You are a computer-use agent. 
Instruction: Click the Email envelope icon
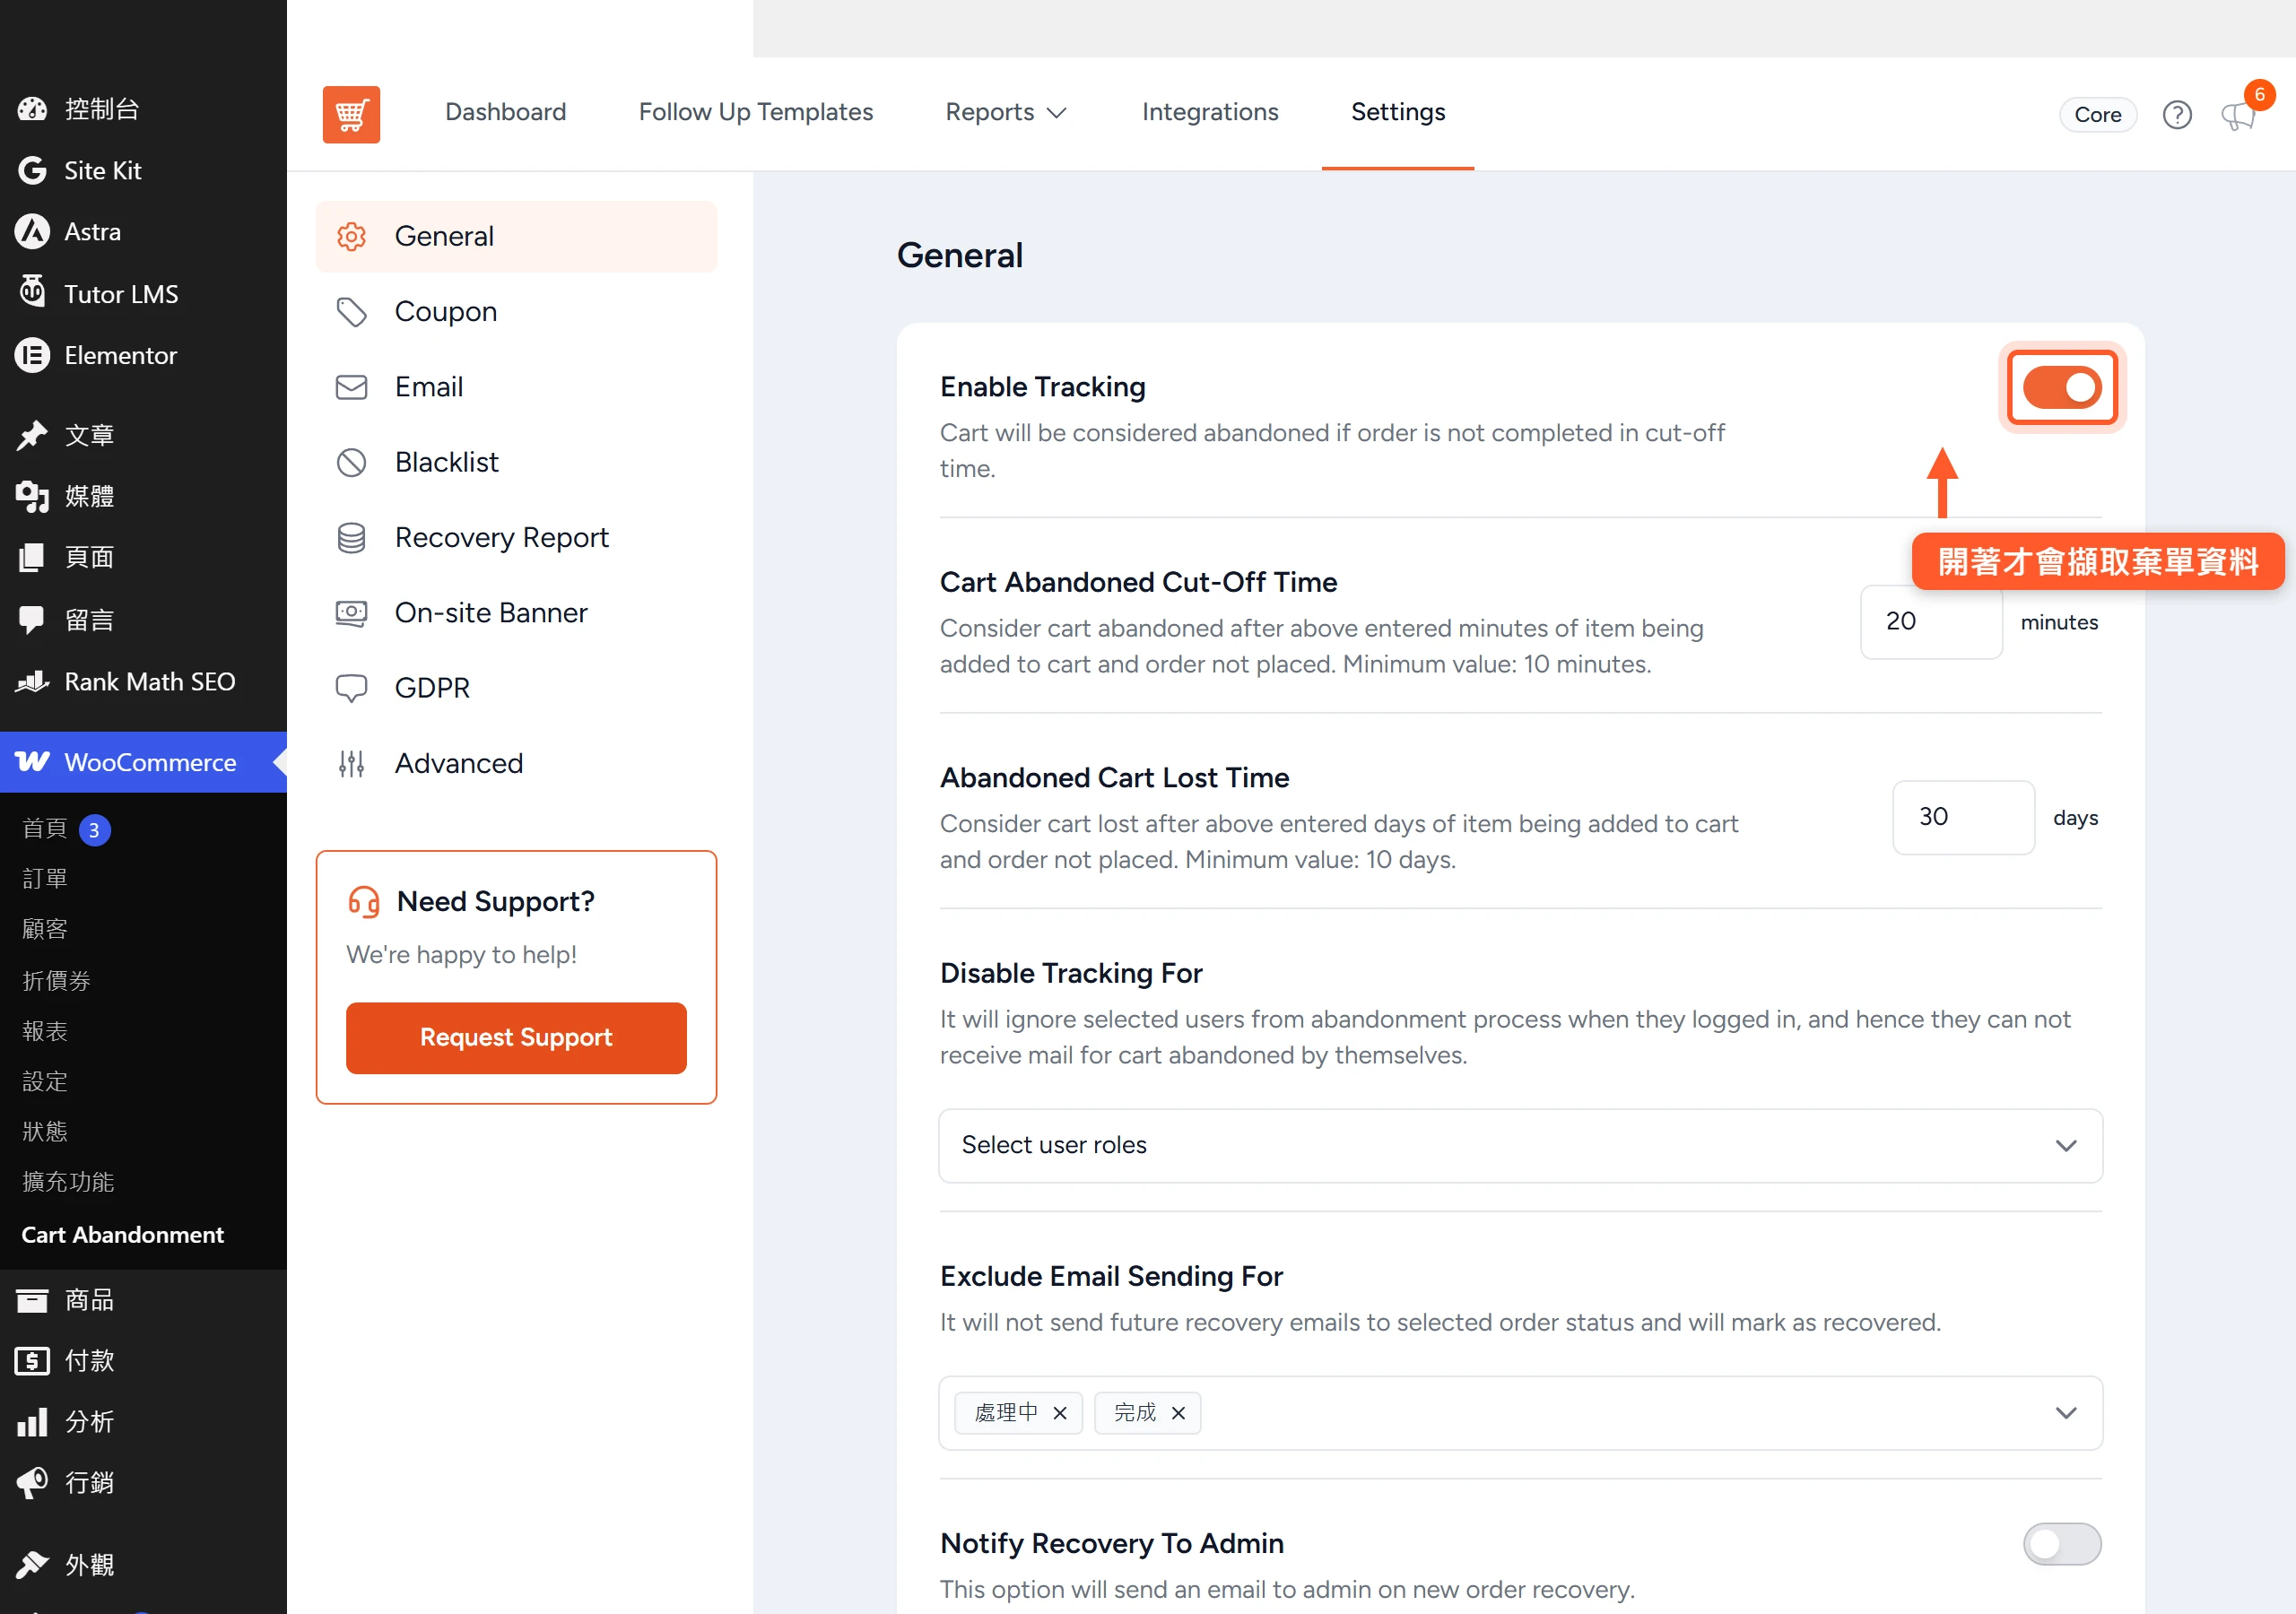[351, 387]
